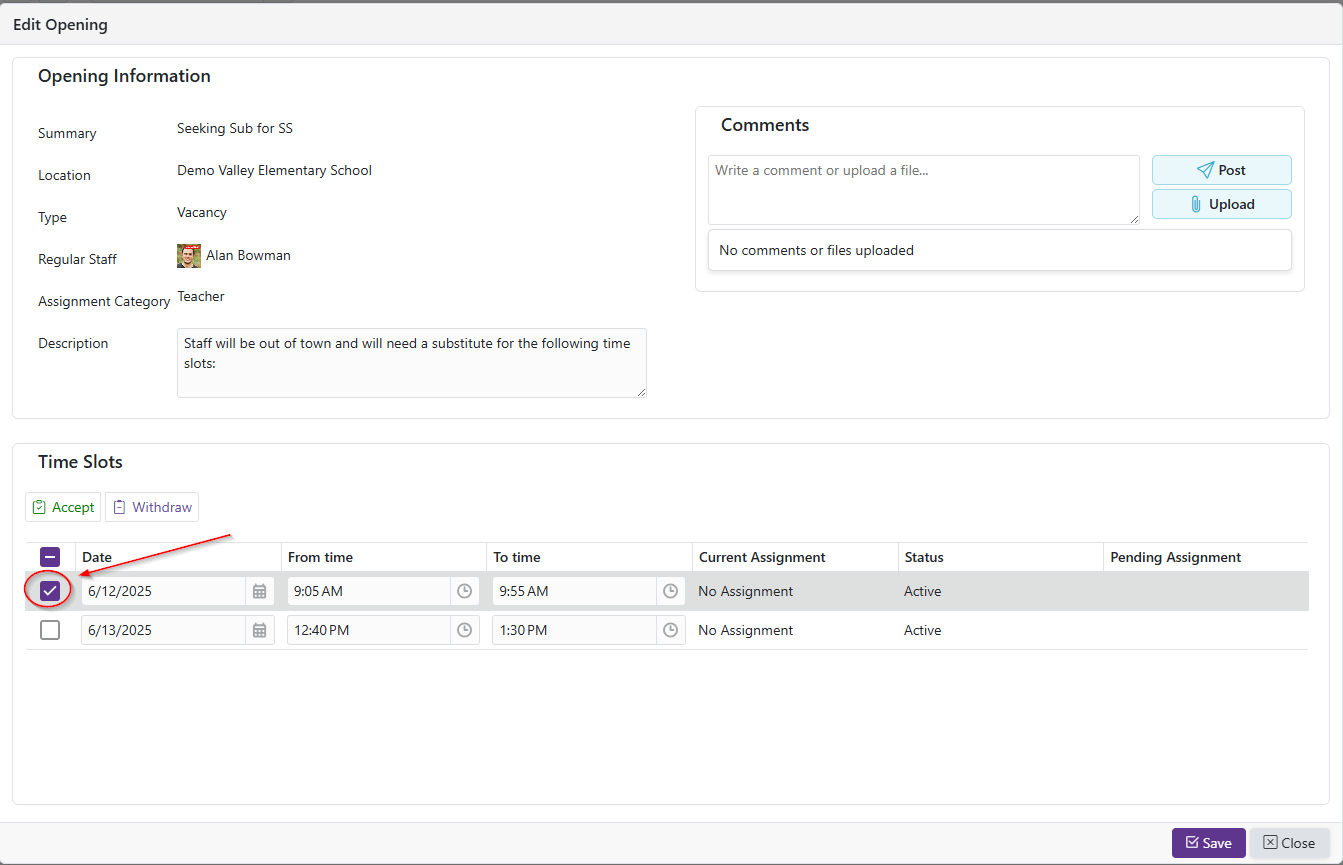This screenshot has height=865, width=1343.
Task: Click Alan Bowman's profile photo
Action: [189, 256]
